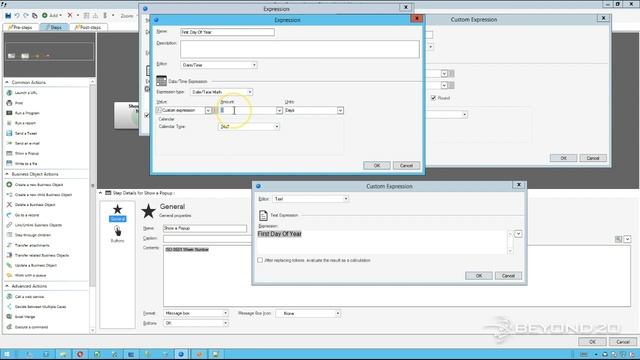Click the Redo arrow in toolbar
Image resolution: width=640 pixels, height=360 pixels.
coord(26,16)
